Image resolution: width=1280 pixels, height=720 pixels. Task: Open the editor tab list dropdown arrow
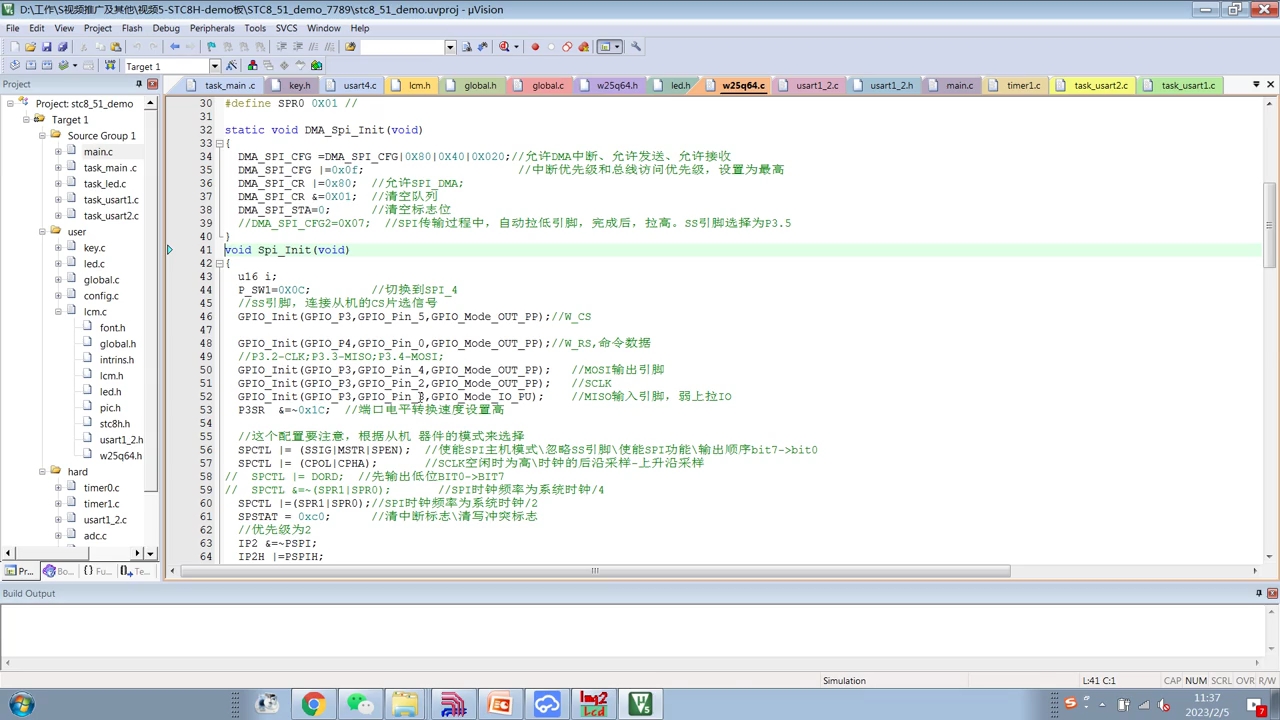pyautogui.click(x=1256, y=85)
